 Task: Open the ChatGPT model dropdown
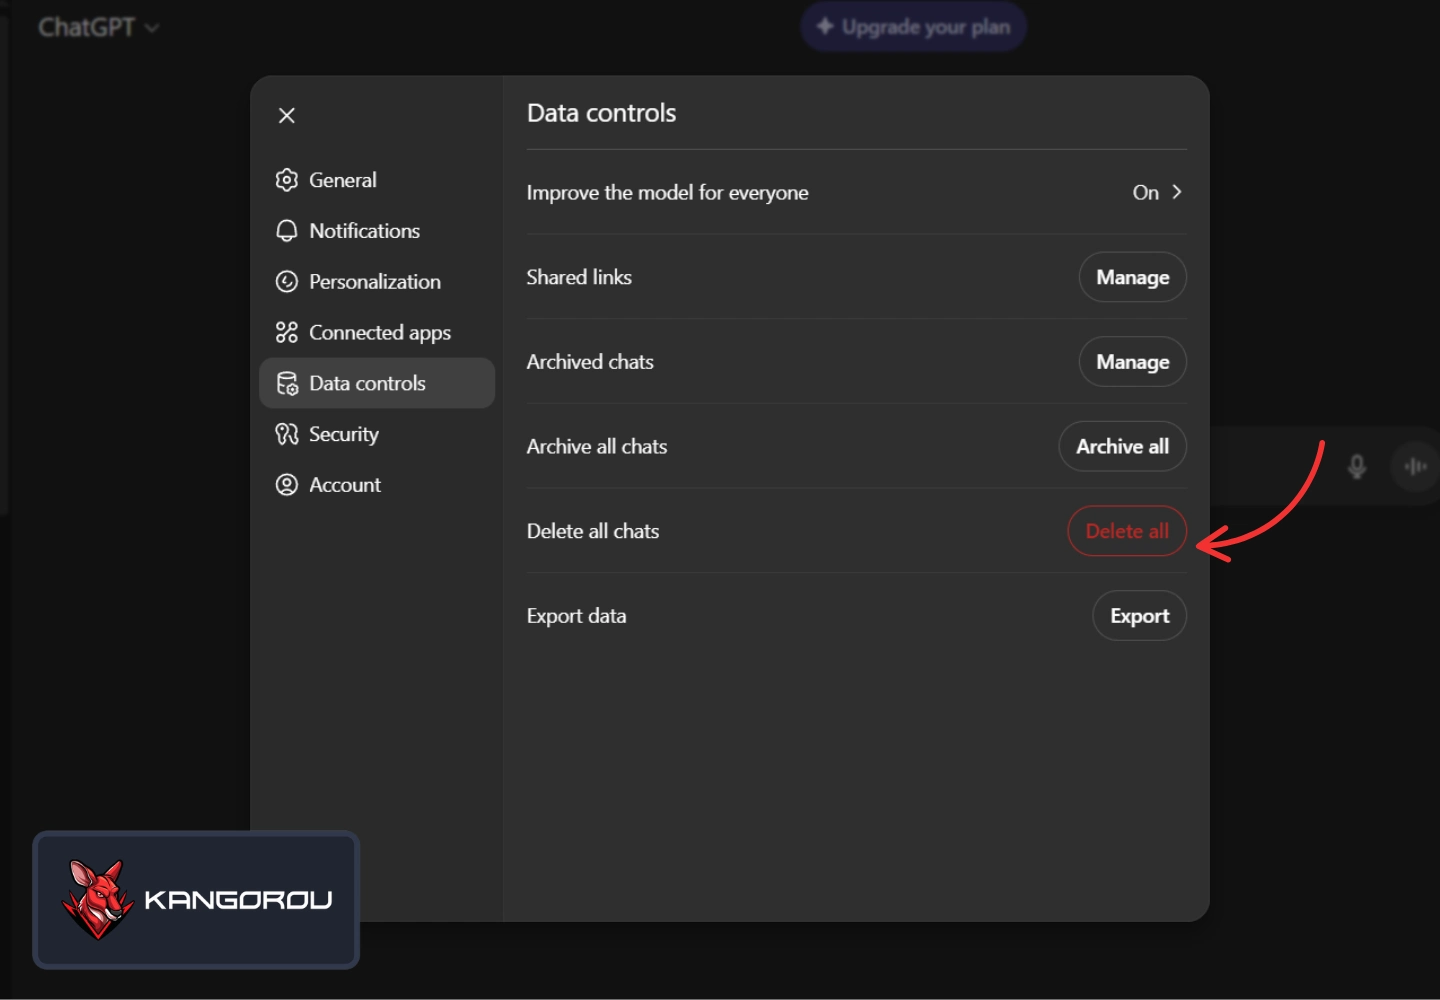(98, 27)
